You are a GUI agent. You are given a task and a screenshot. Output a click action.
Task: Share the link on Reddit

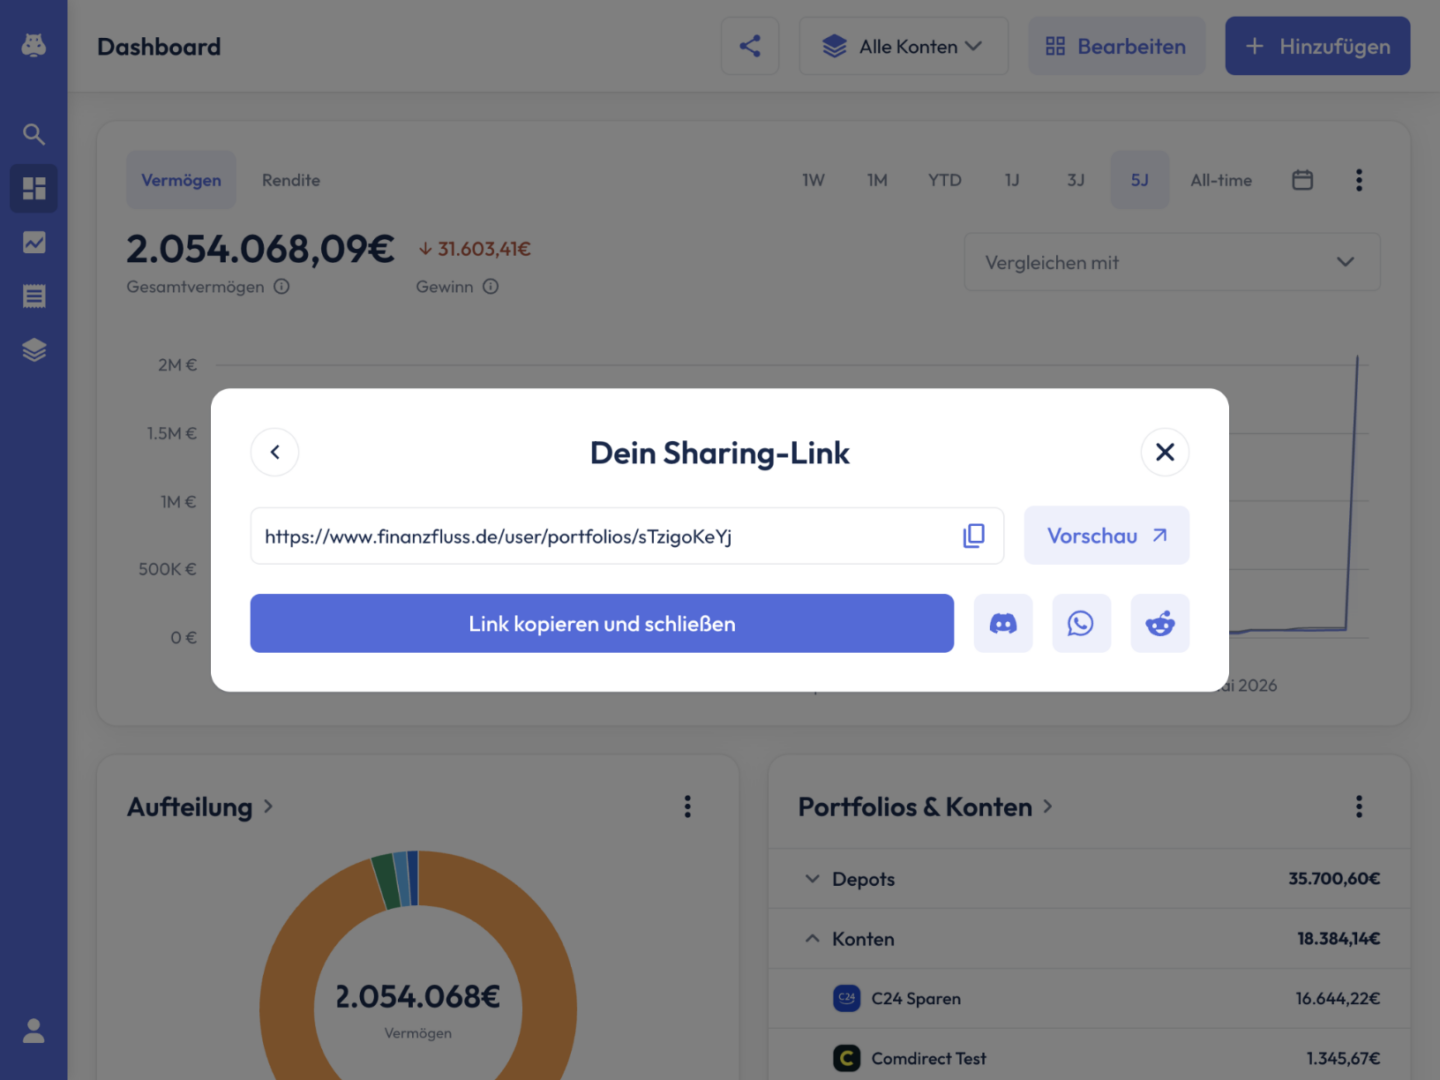tap(1160, 623)
